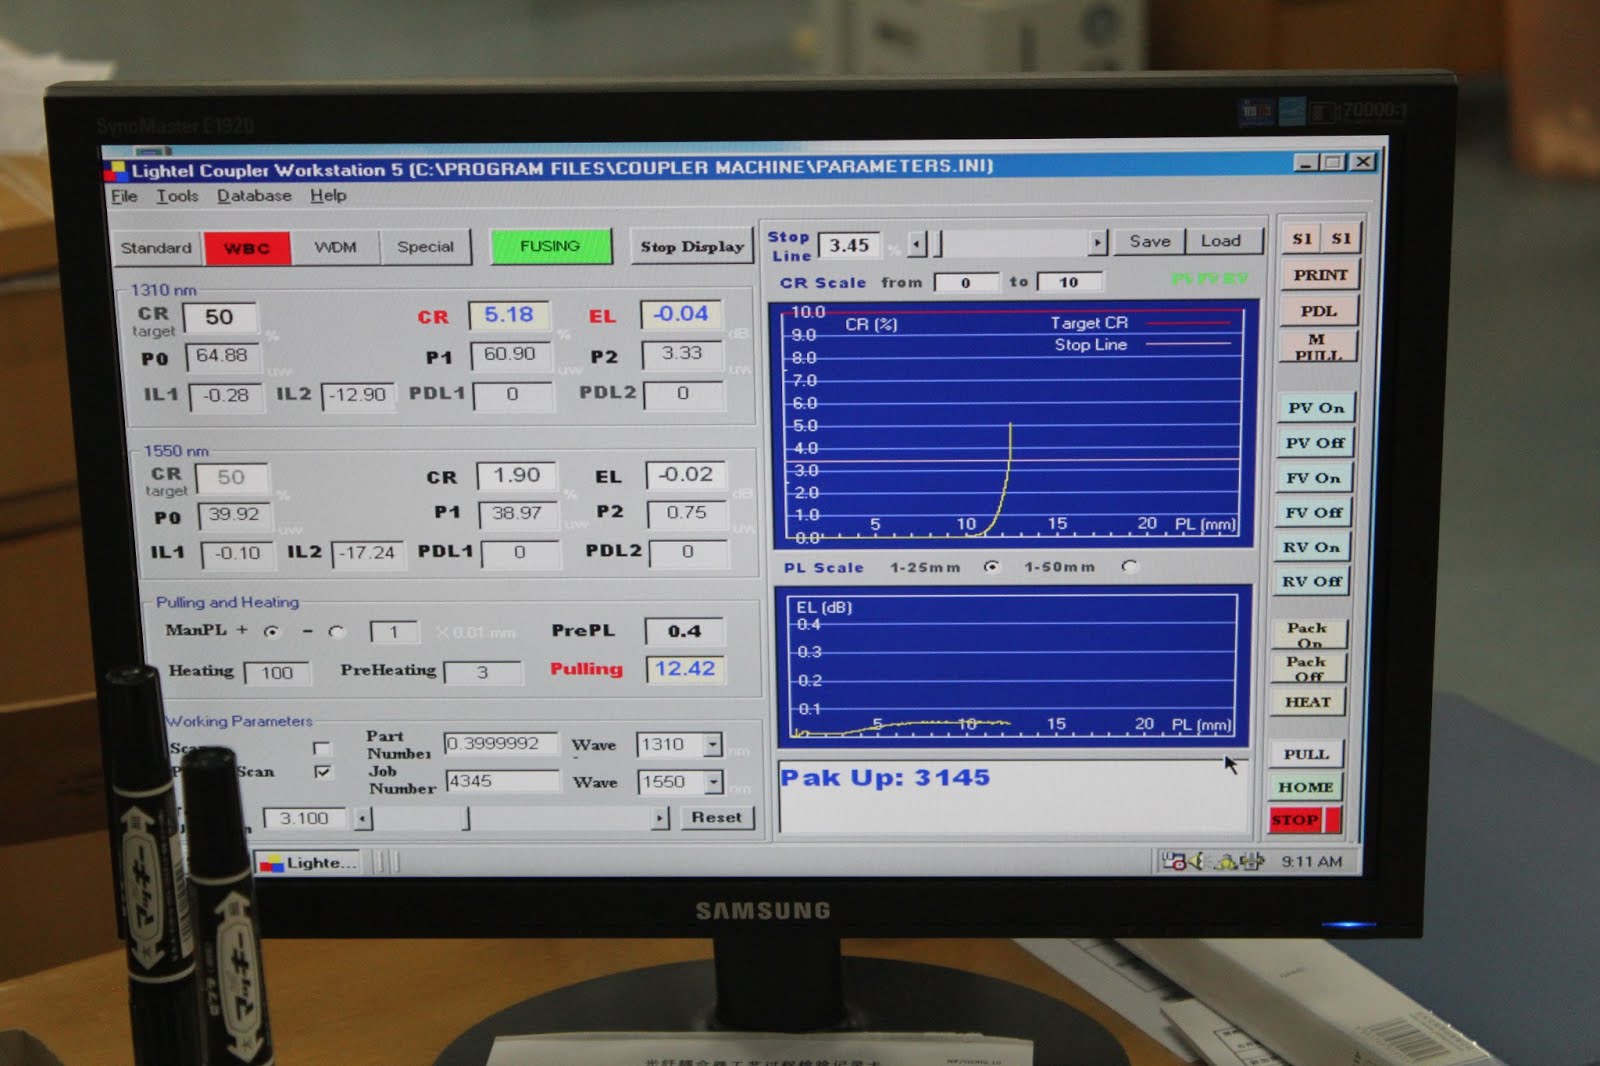Switch to the Standard coupler mode
The width and height of the screenshot is (1600, 1066).
pos(156,247)
